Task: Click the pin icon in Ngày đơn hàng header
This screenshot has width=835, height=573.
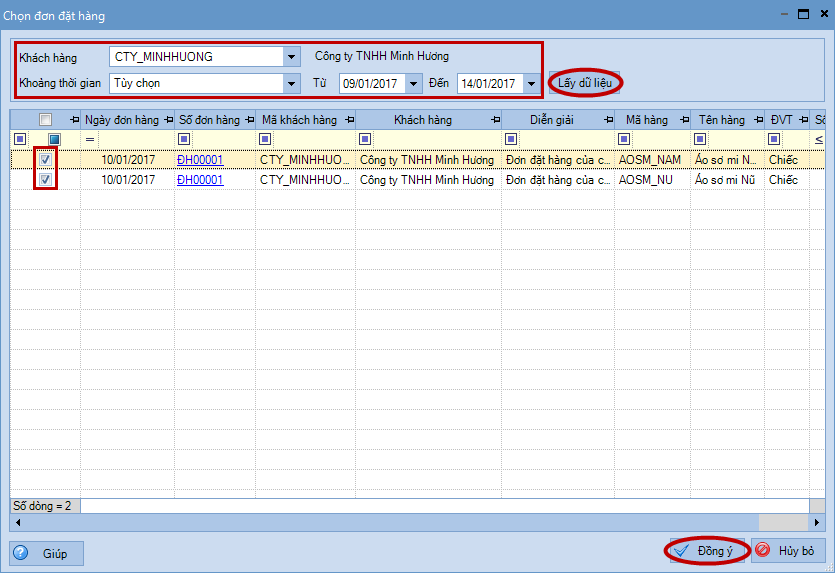Action: coord(168,120)
